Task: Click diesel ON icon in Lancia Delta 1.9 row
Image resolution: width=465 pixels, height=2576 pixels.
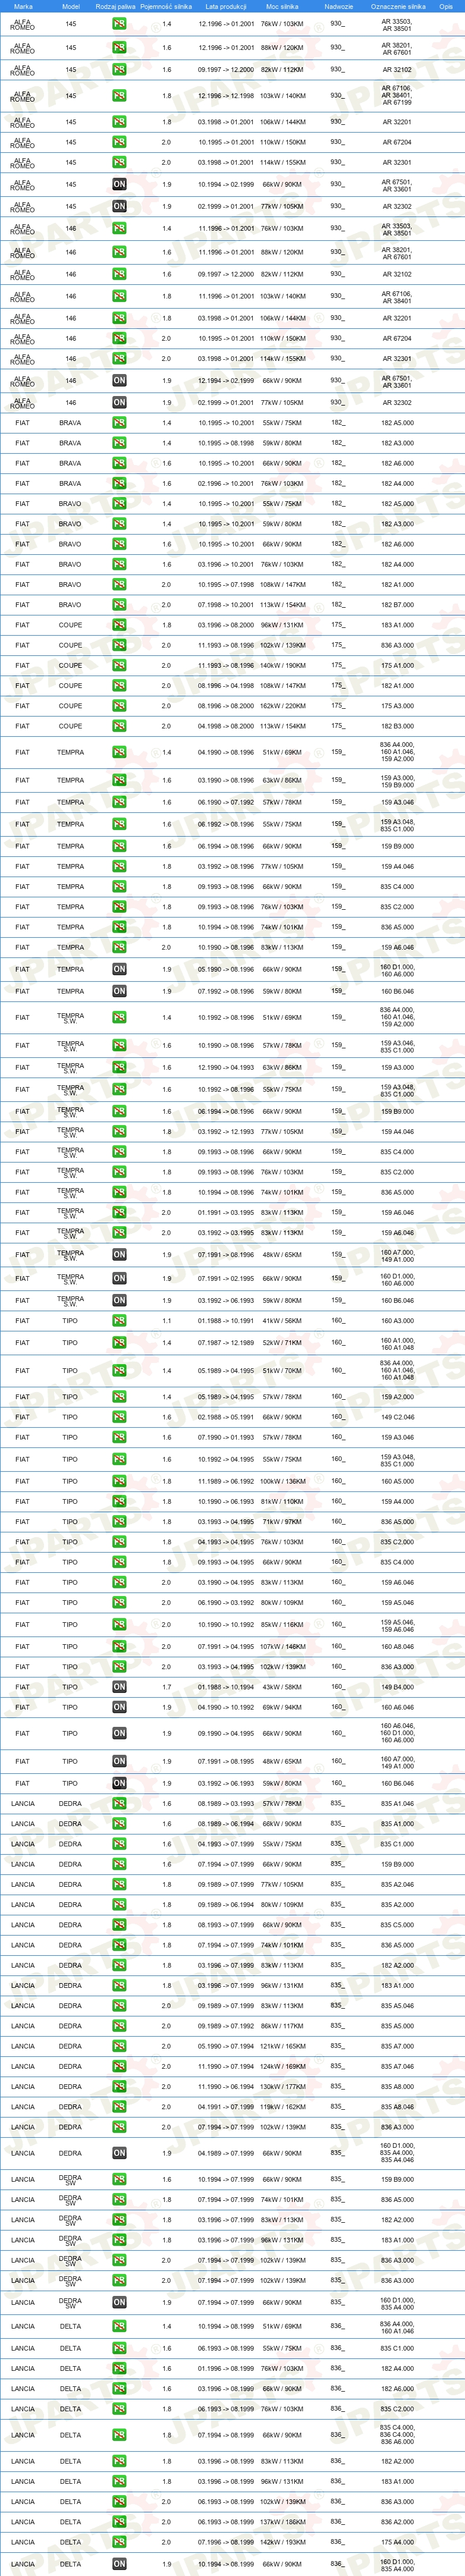Action: point(119,2564)
